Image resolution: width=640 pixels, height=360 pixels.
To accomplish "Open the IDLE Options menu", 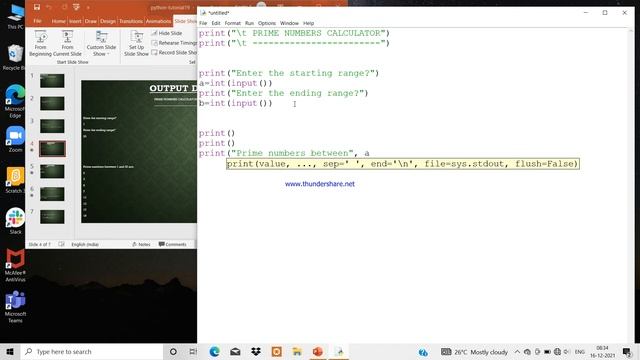I will pyautogui.click(x=267, y=23).
